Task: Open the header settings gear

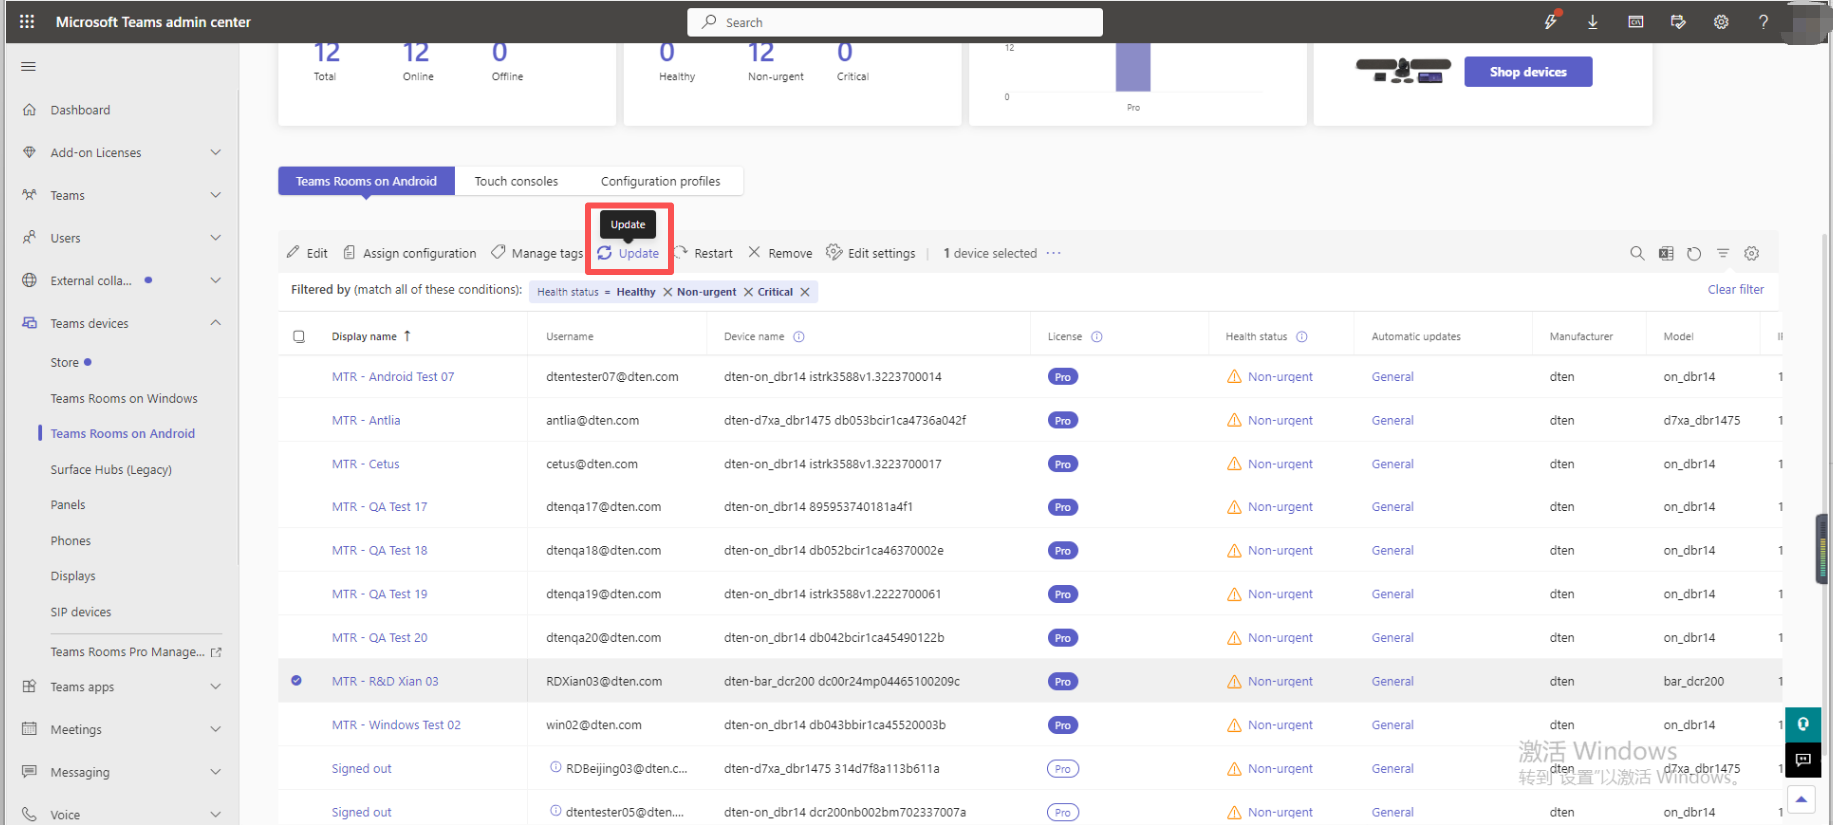Action: click(1721, 22)
